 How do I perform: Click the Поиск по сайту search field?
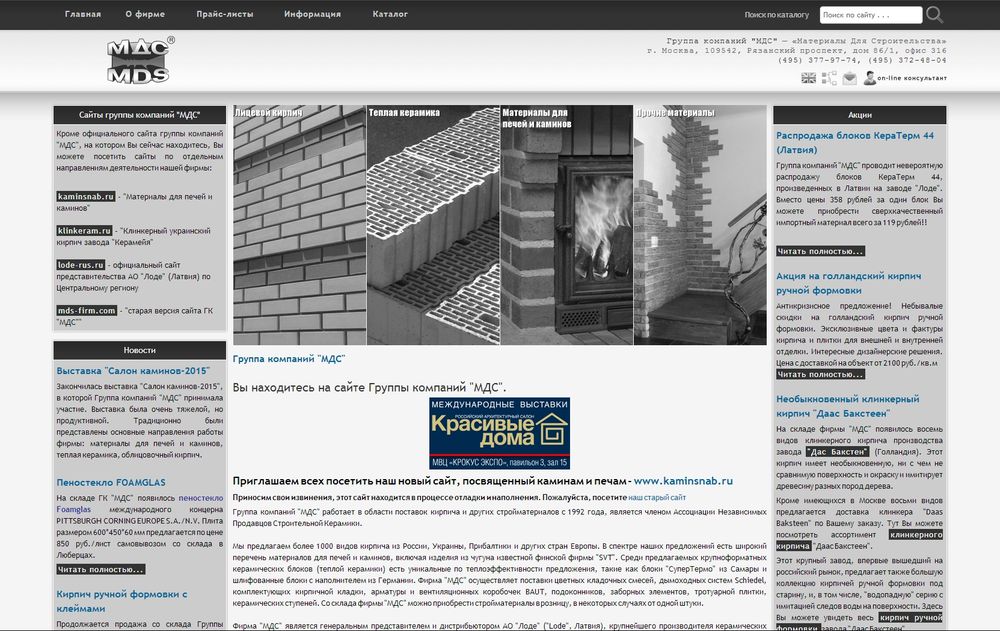(870, 15)
